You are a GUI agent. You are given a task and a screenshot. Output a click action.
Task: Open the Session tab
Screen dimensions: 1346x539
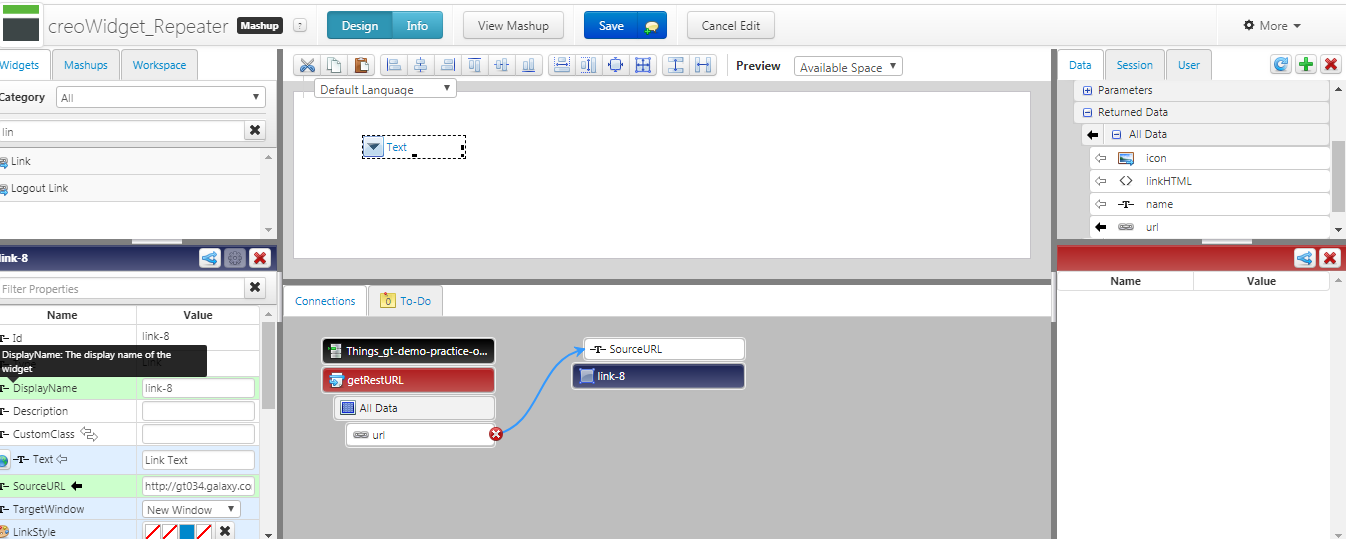(x=1134, y=65)
